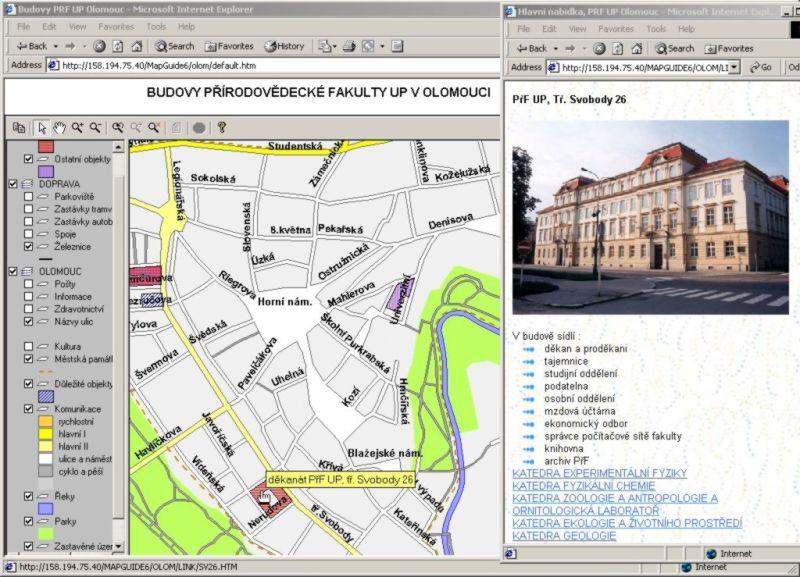Click the Go button in Hlavní nabídka window
800x577 pixels.
point(761,67)
